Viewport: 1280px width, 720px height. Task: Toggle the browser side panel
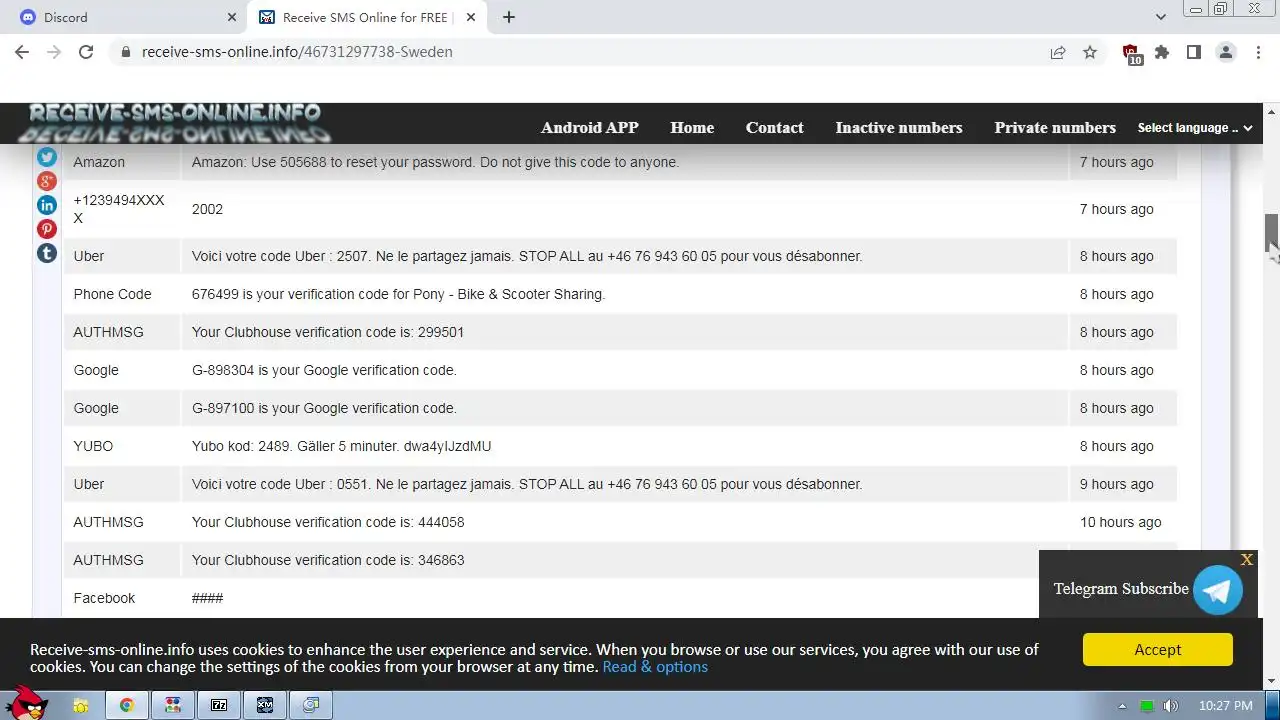(x=1194, y=52)
